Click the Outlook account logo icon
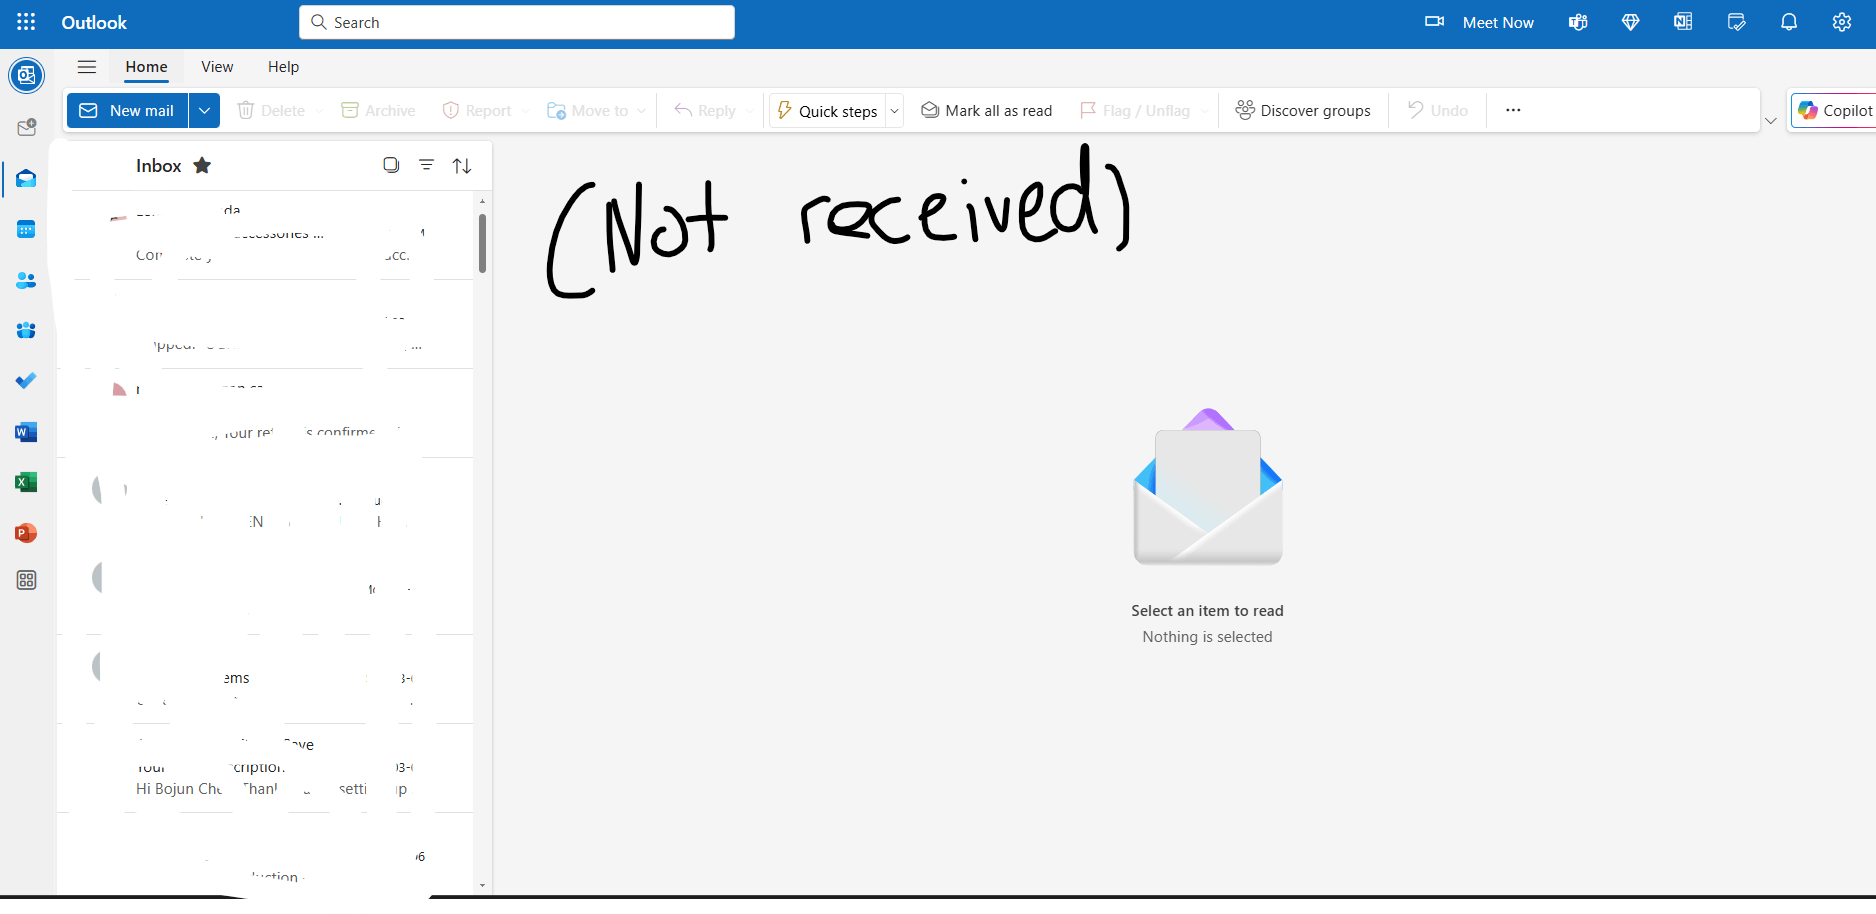1876x914 pixels. [x=26, y=75]
